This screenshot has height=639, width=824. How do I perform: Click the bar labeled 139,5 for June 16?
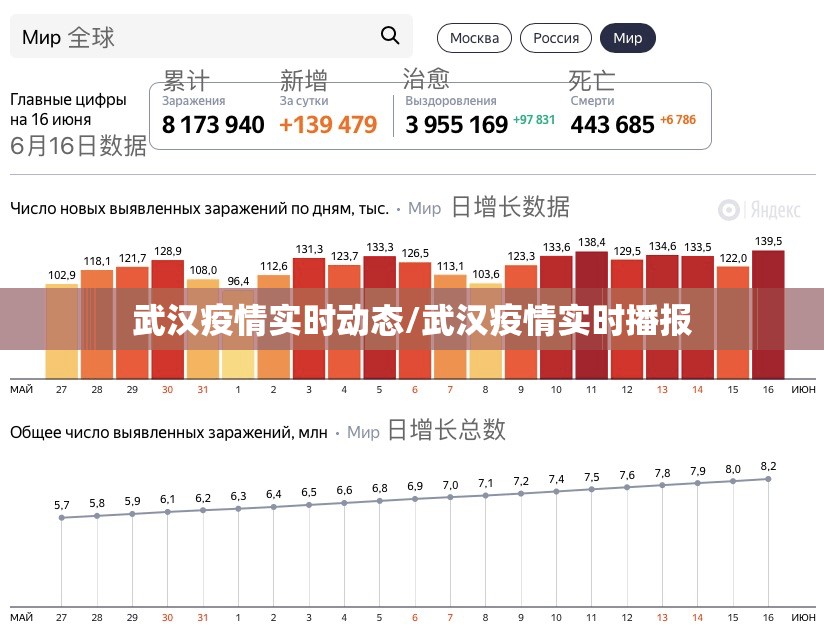point(768,314)
